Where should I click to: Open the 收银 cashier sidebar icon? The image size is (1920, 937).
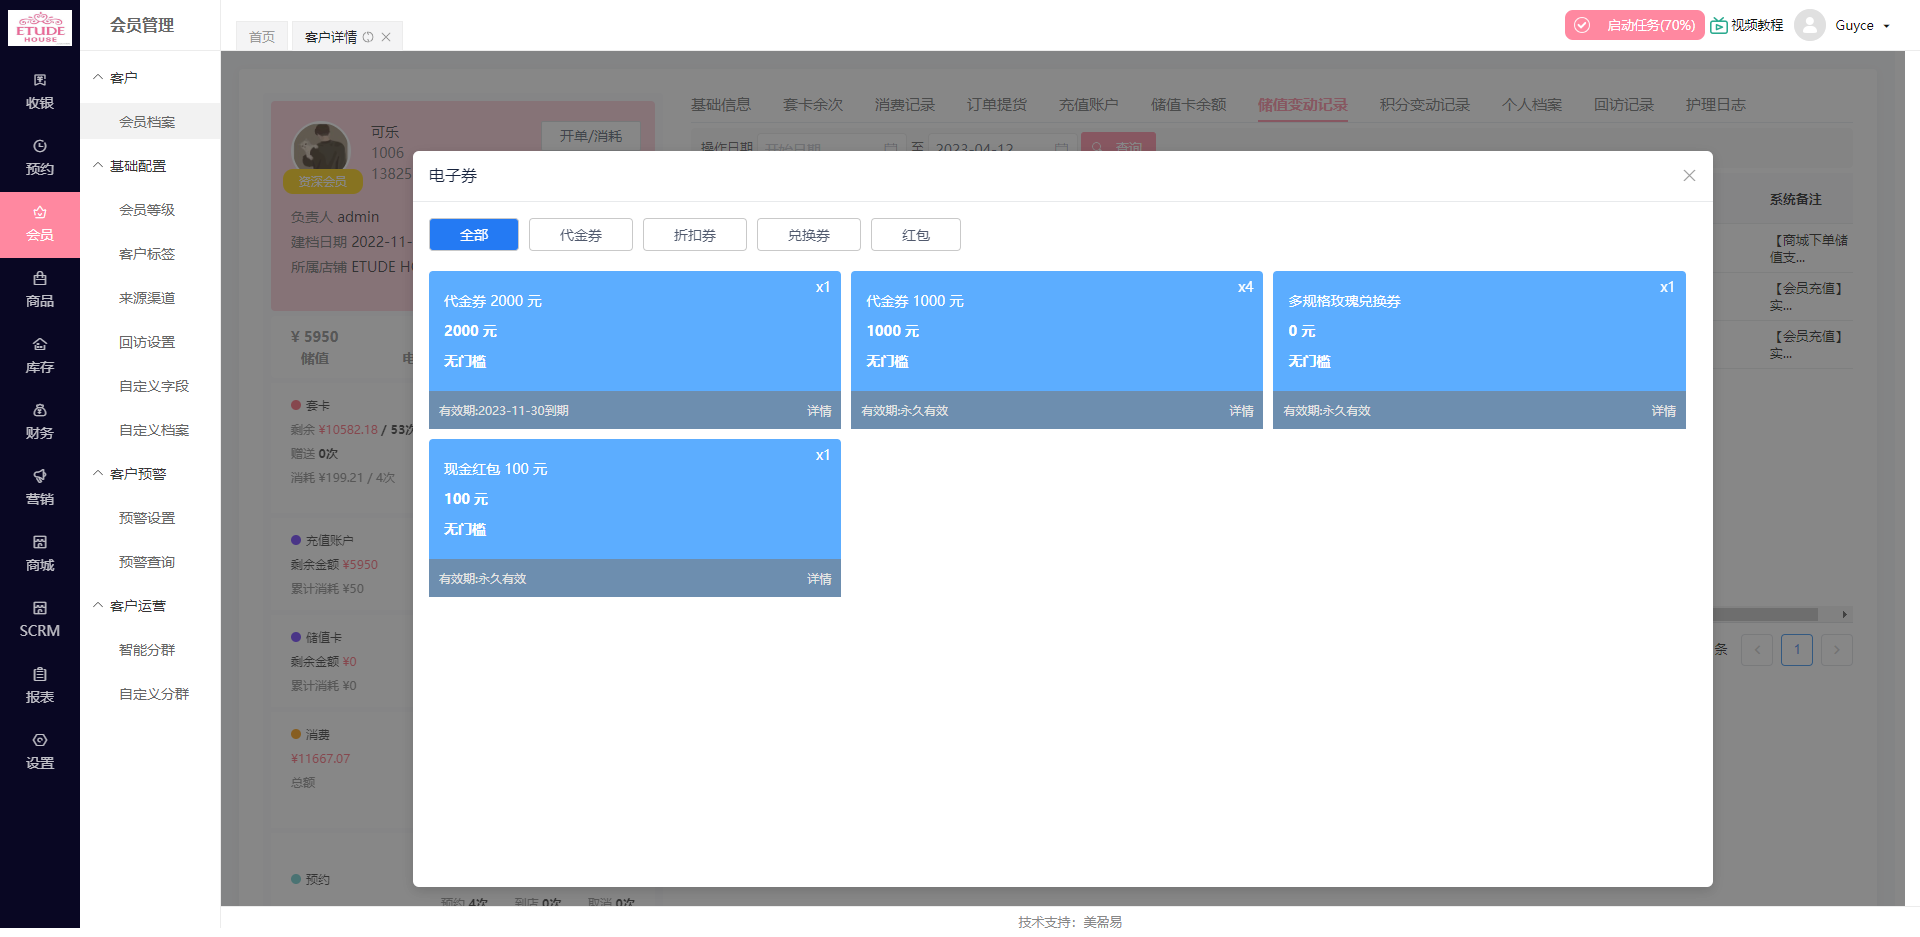point(40,92)
